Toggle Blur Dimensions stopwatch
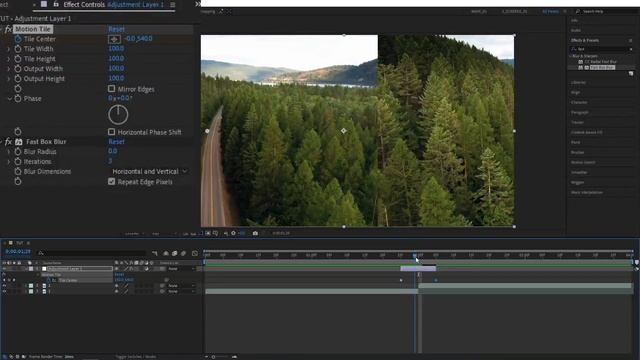 click(18, 171)
